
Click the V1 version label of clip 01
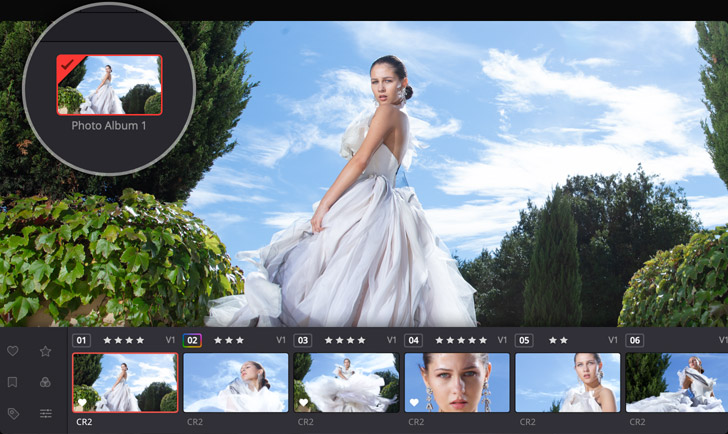(170, 340)
